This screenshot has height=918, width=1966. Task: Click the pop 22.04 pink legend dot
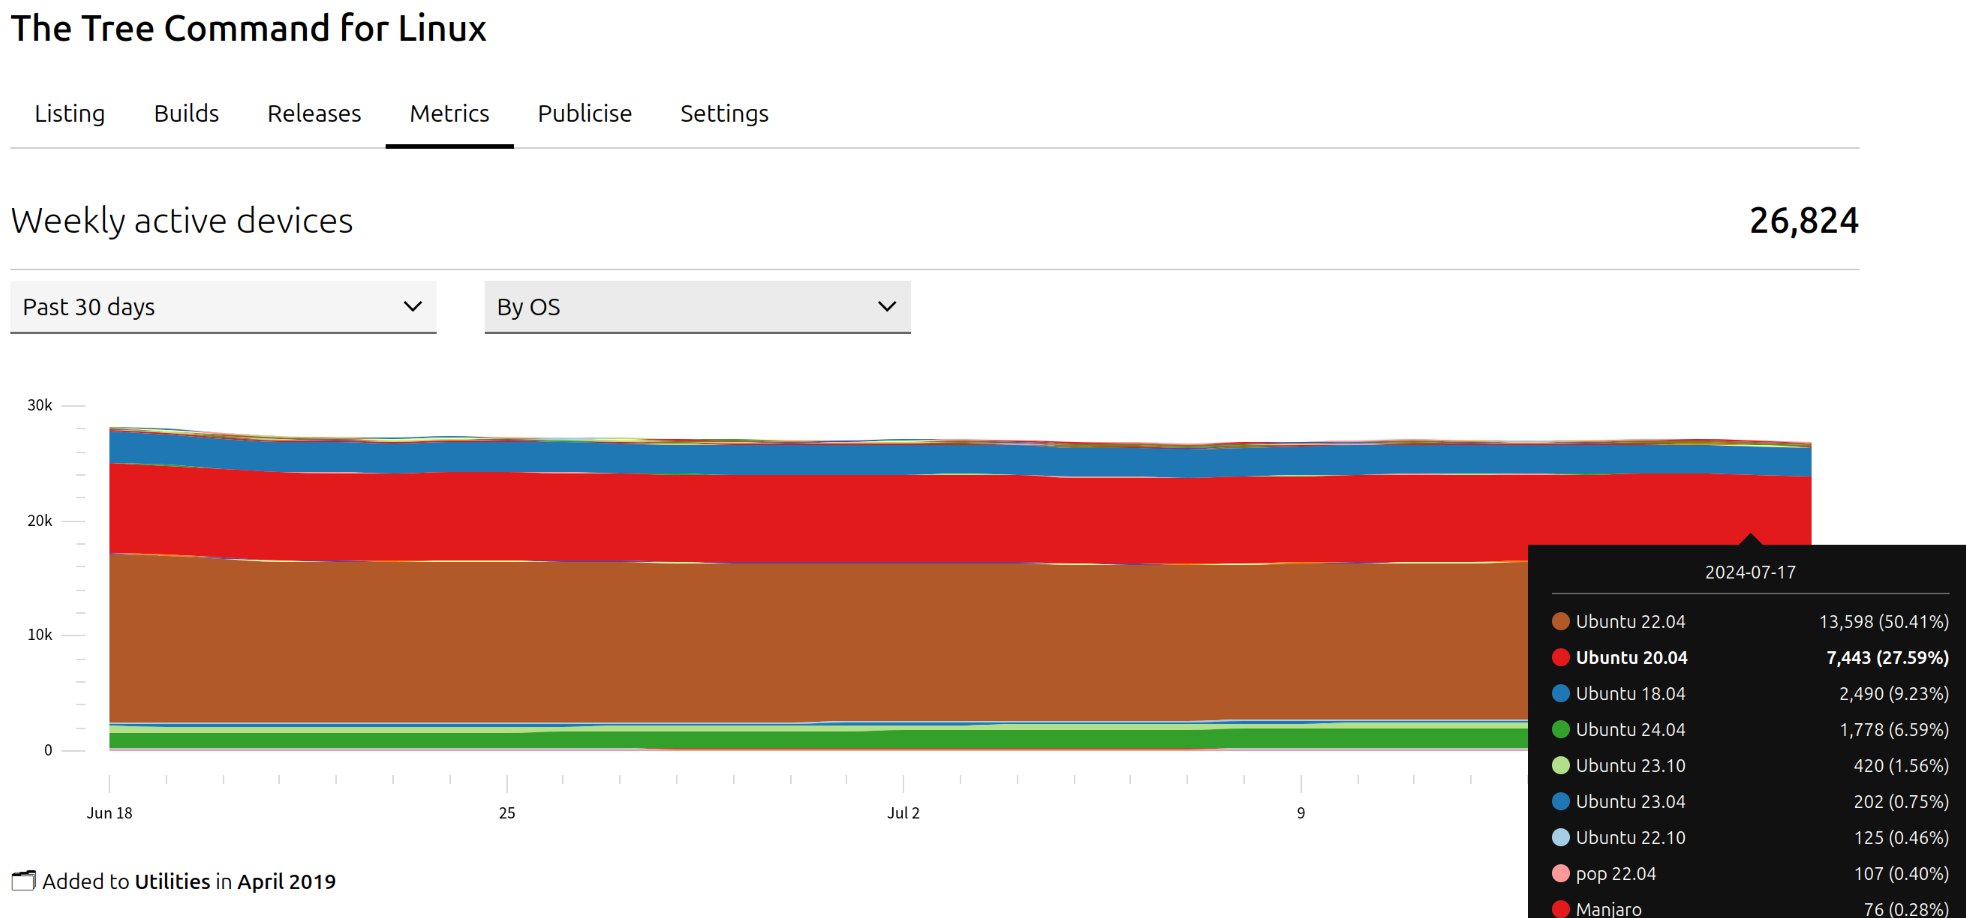coord(1560,873)
